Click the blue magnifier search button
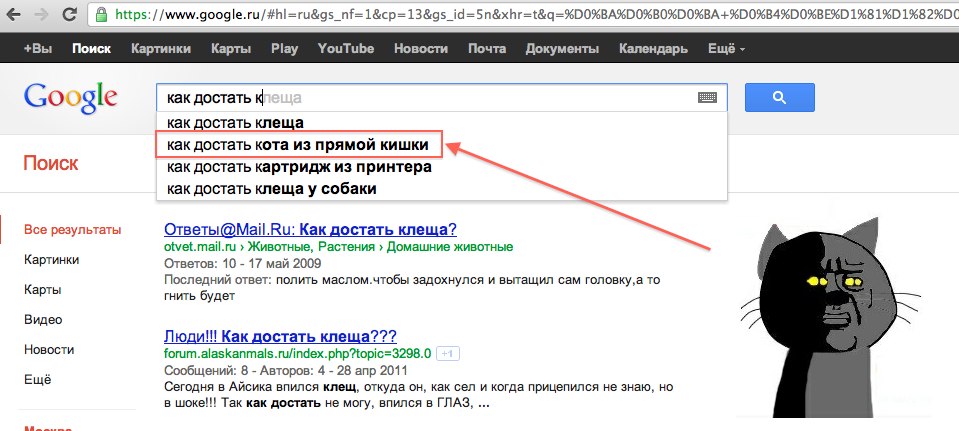 779,97
